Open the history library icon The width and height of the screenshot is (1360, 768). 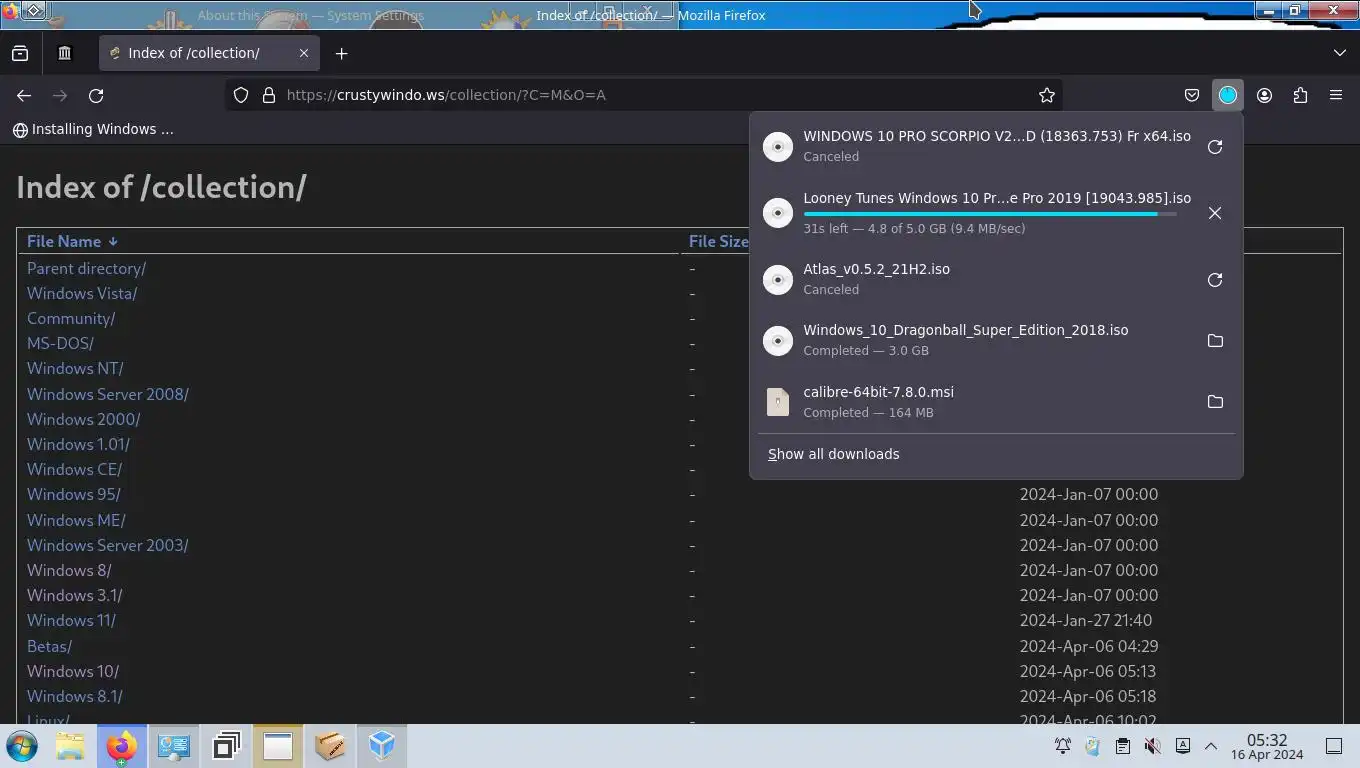click(65, 53)
